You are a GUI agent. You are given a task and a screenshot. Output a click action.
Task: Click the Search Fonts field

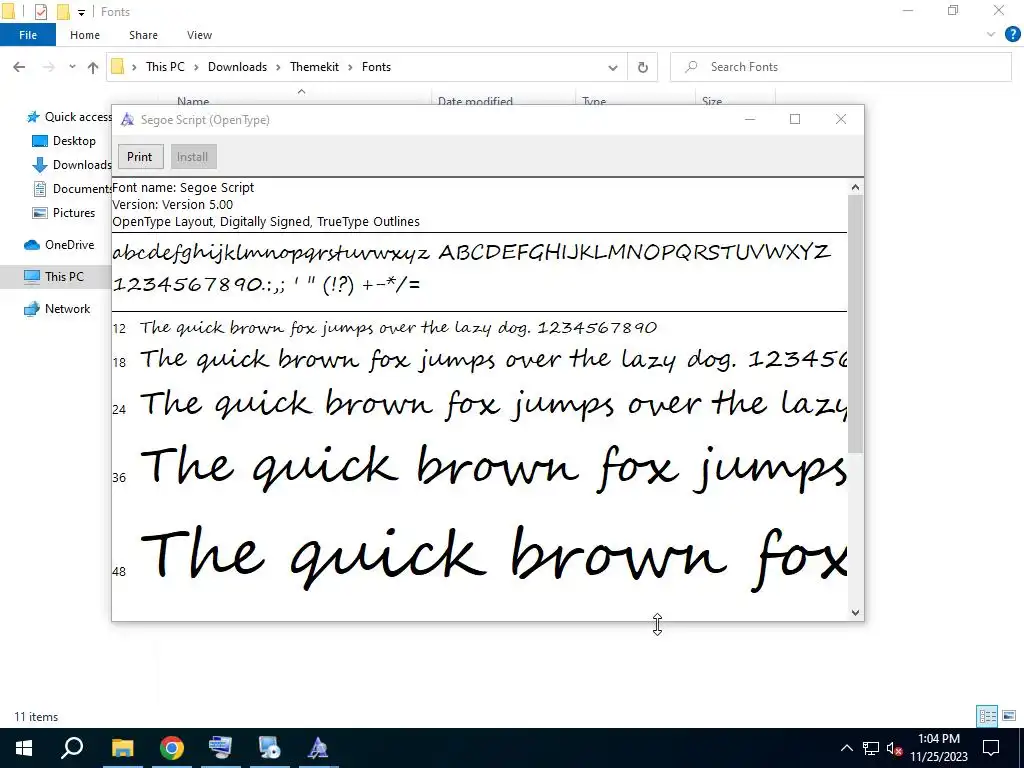tap(840, 67)
